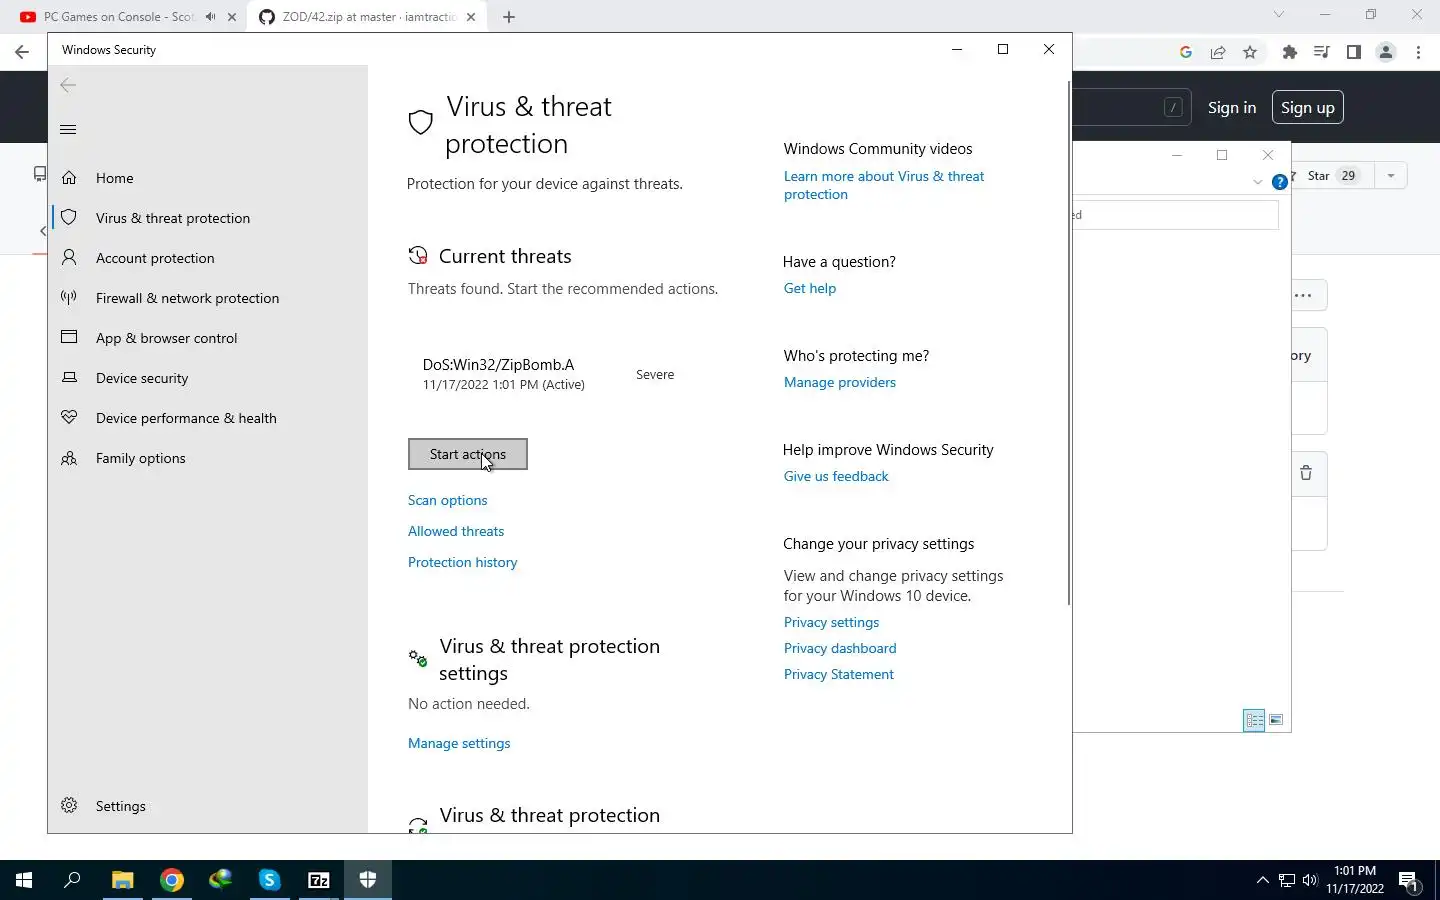The width and height of the screenshot is (1440, 900).
Task: Open 7-Zip from the taskbar
Action: pyautogui.click(x=319, y=880)
